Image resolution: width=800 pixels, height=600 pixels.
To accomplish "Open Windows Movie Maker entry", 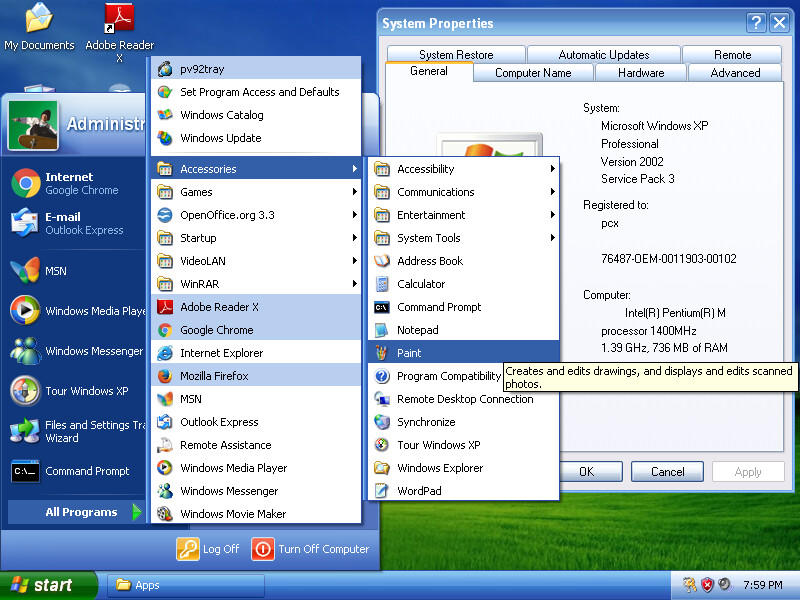I will coord(256,513).
